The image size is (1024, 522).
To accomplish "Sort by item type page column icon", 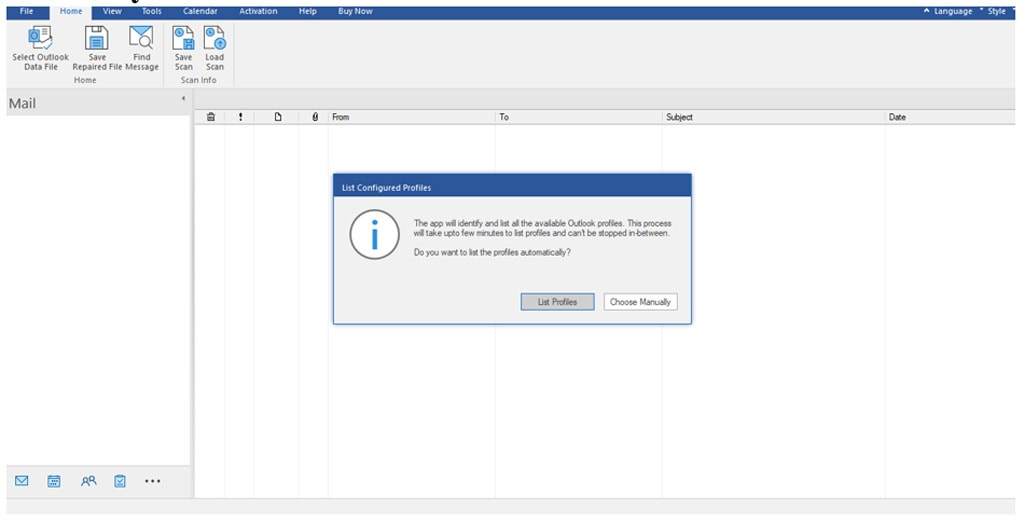I will tap(278, 117).
